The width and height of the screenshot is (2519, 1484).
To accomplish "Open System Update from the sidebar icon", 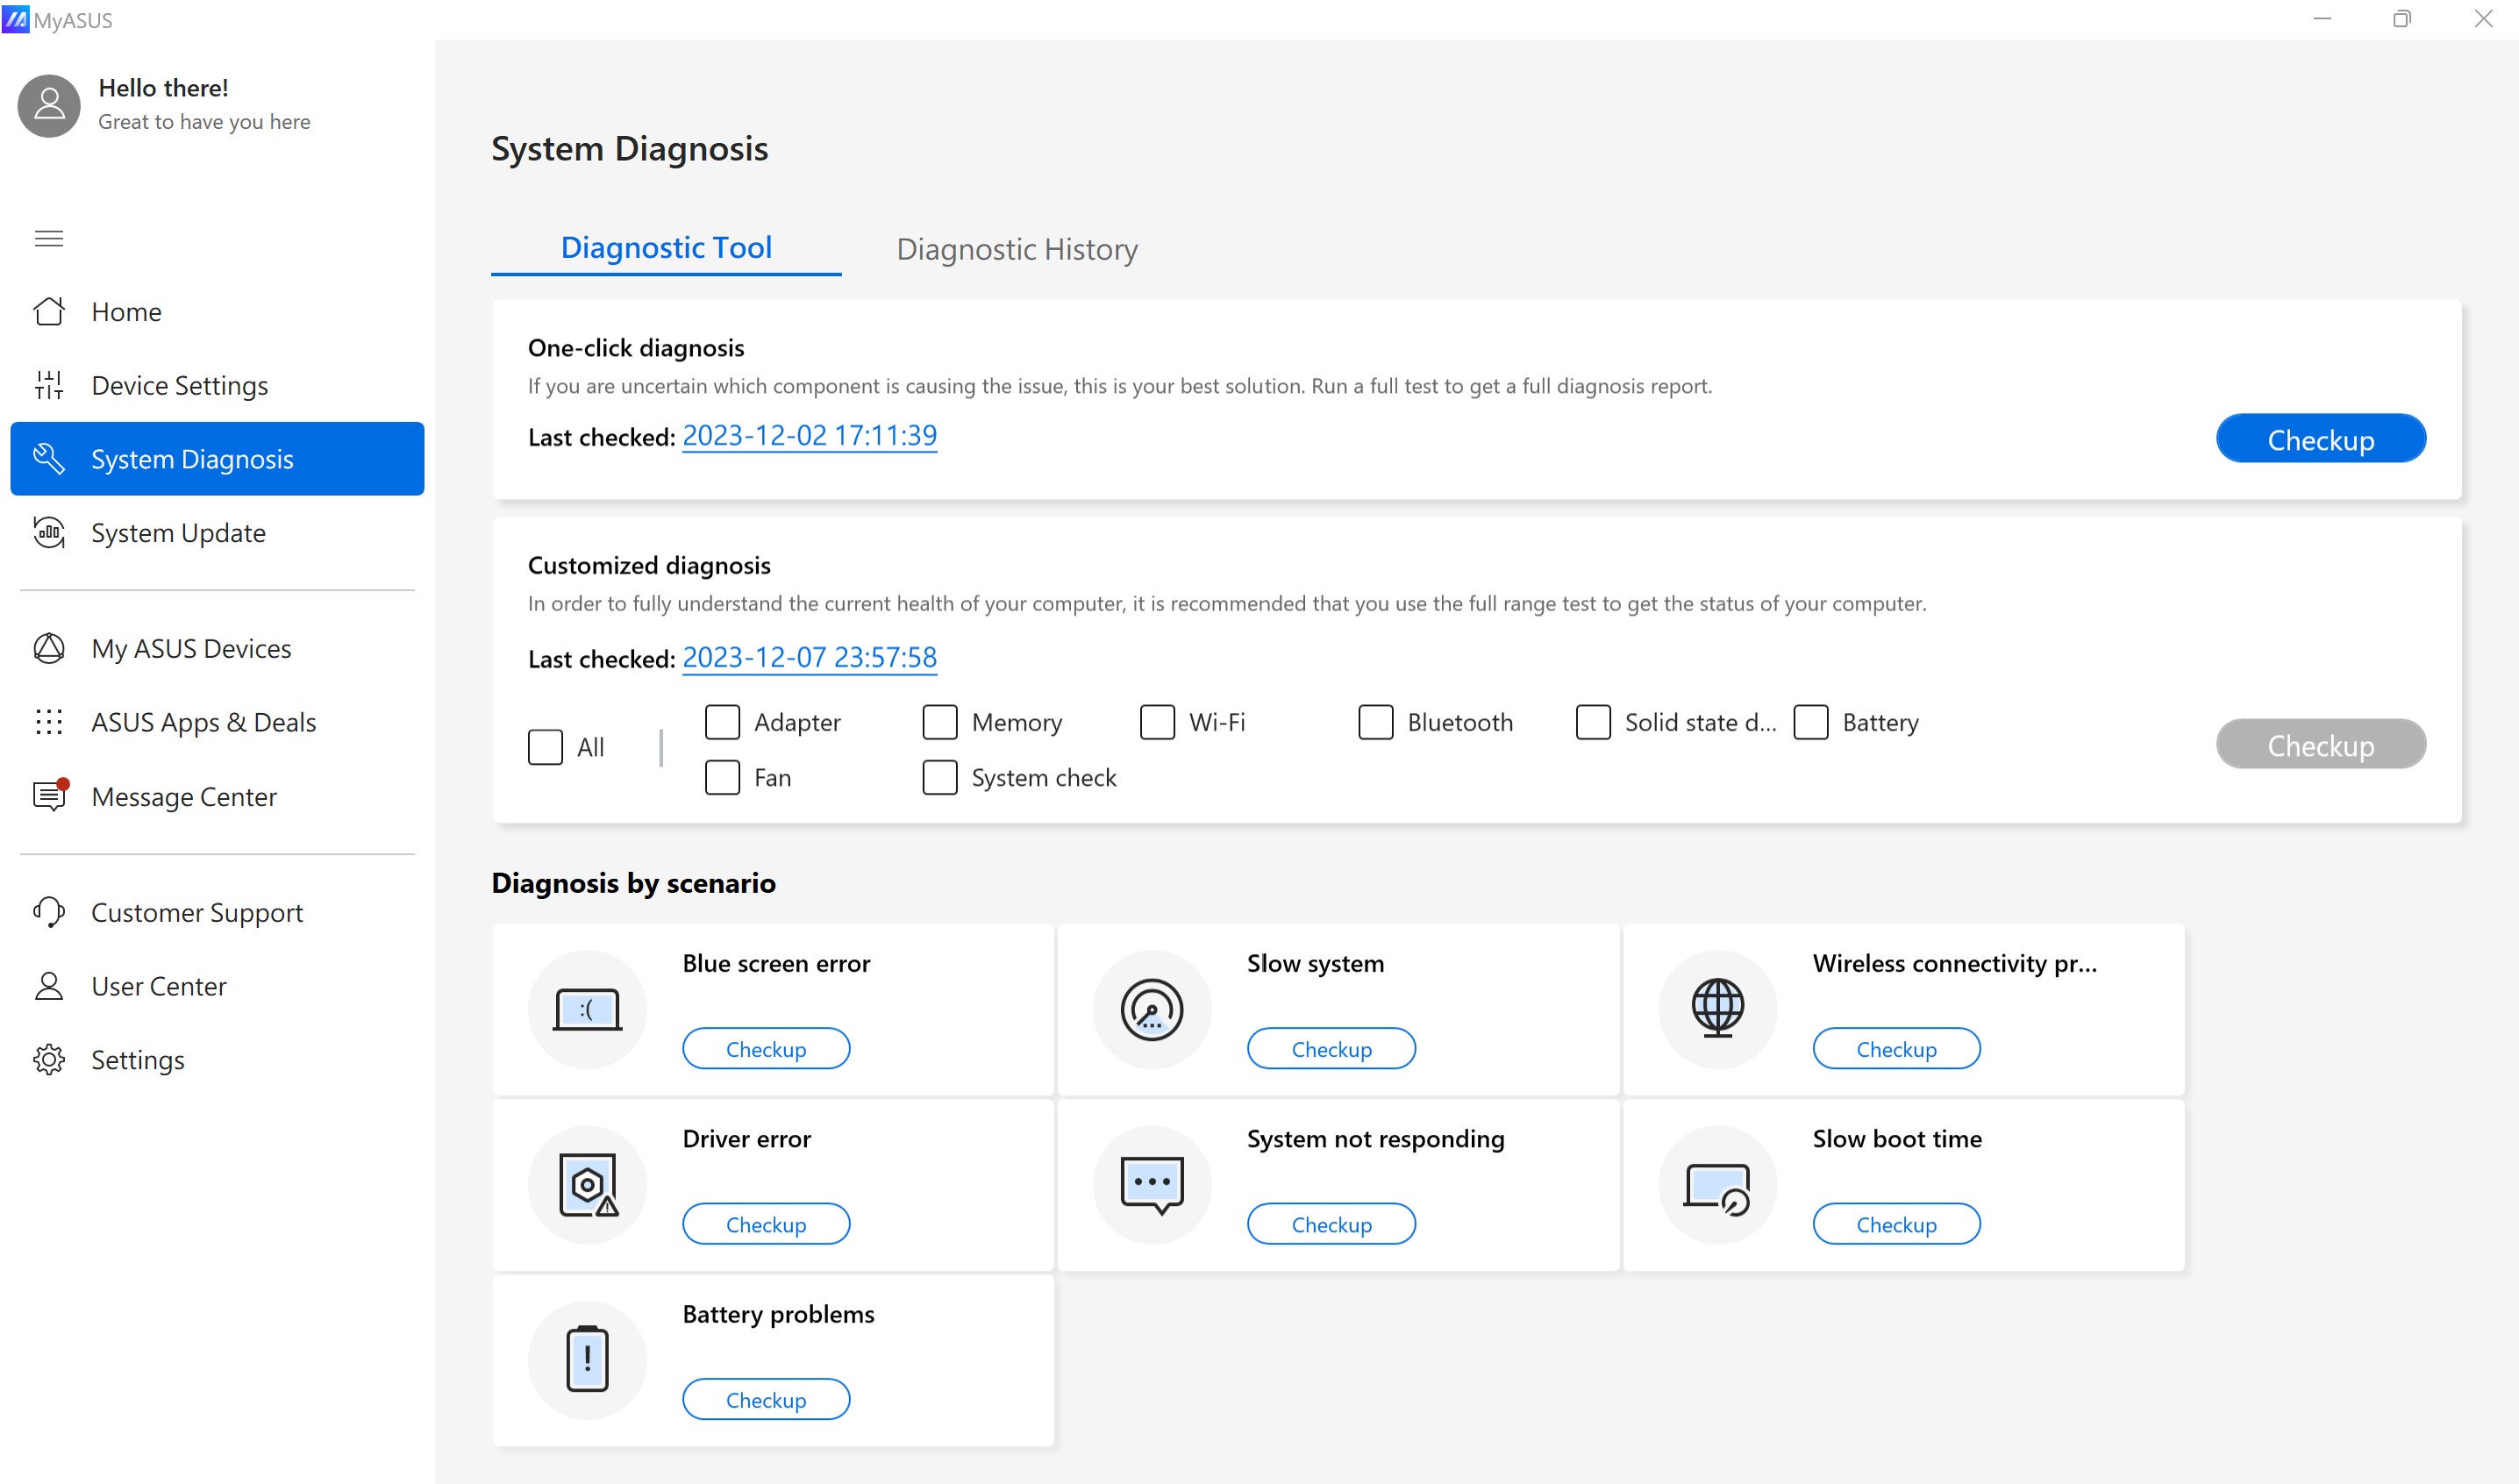I will (49, 532).
